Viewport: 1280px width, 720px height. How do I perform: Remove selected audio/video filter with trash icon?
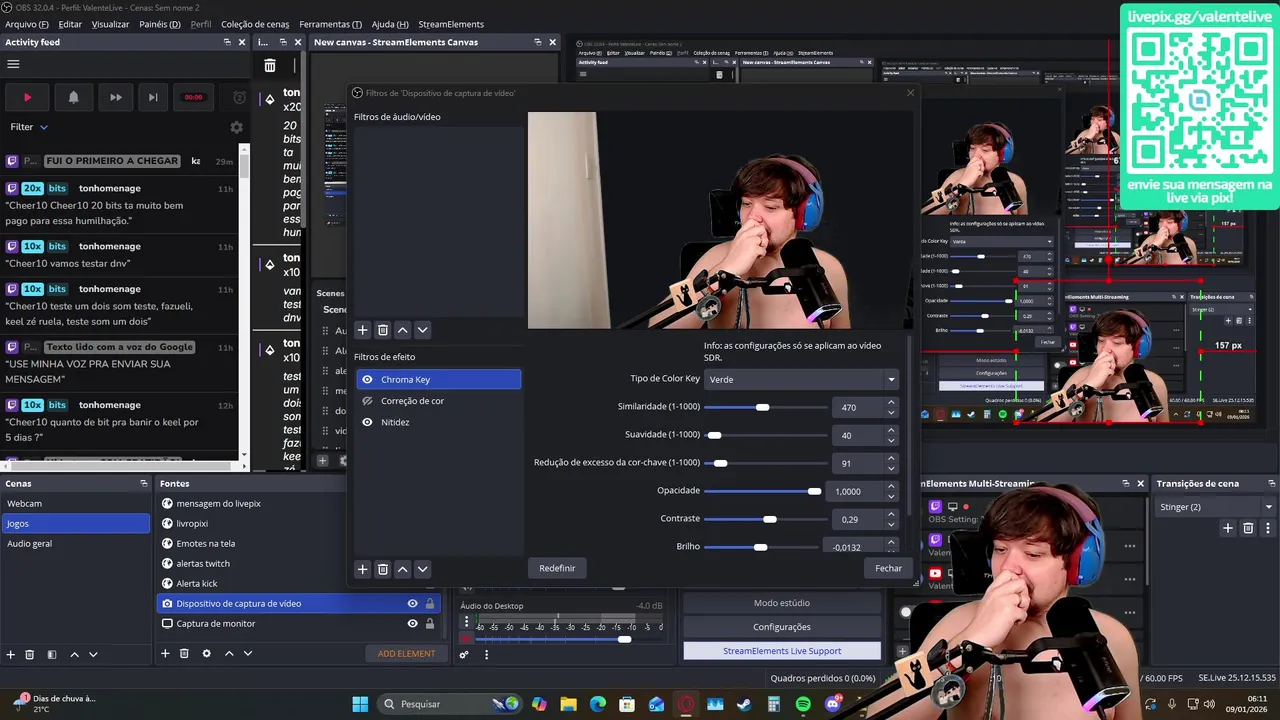383,330
